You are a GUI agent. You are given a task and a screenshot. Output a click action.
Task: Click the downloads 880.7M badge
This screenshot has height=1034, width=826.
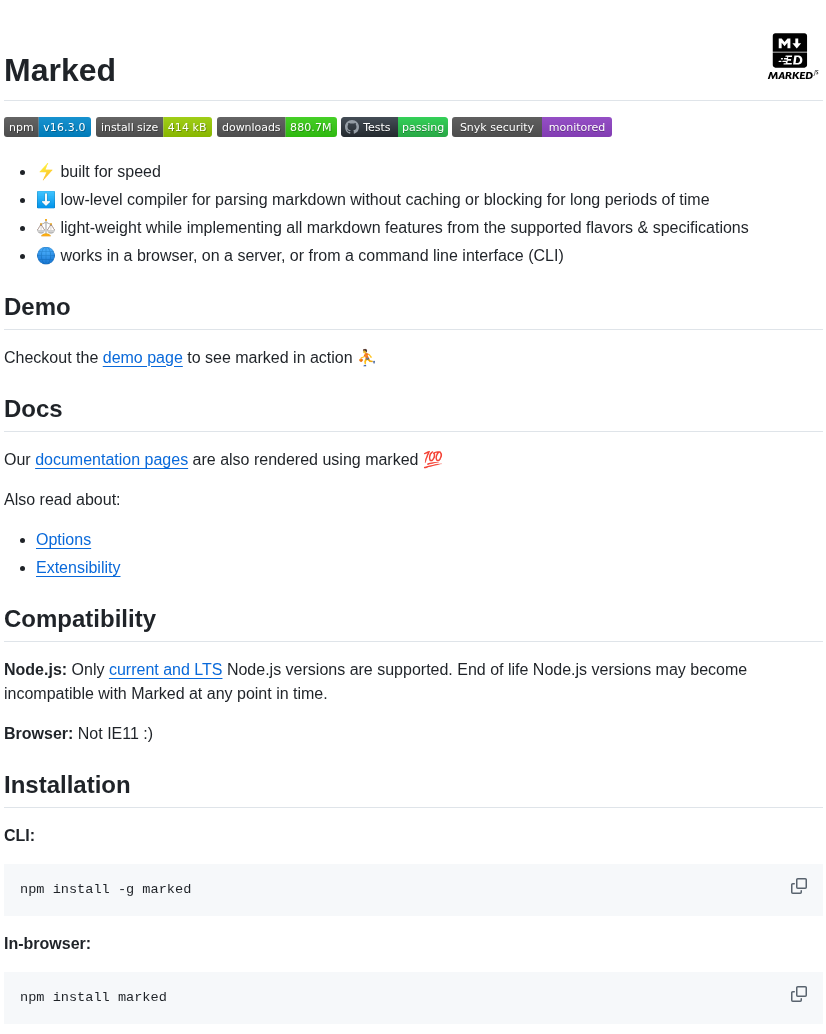click(277, 127)
